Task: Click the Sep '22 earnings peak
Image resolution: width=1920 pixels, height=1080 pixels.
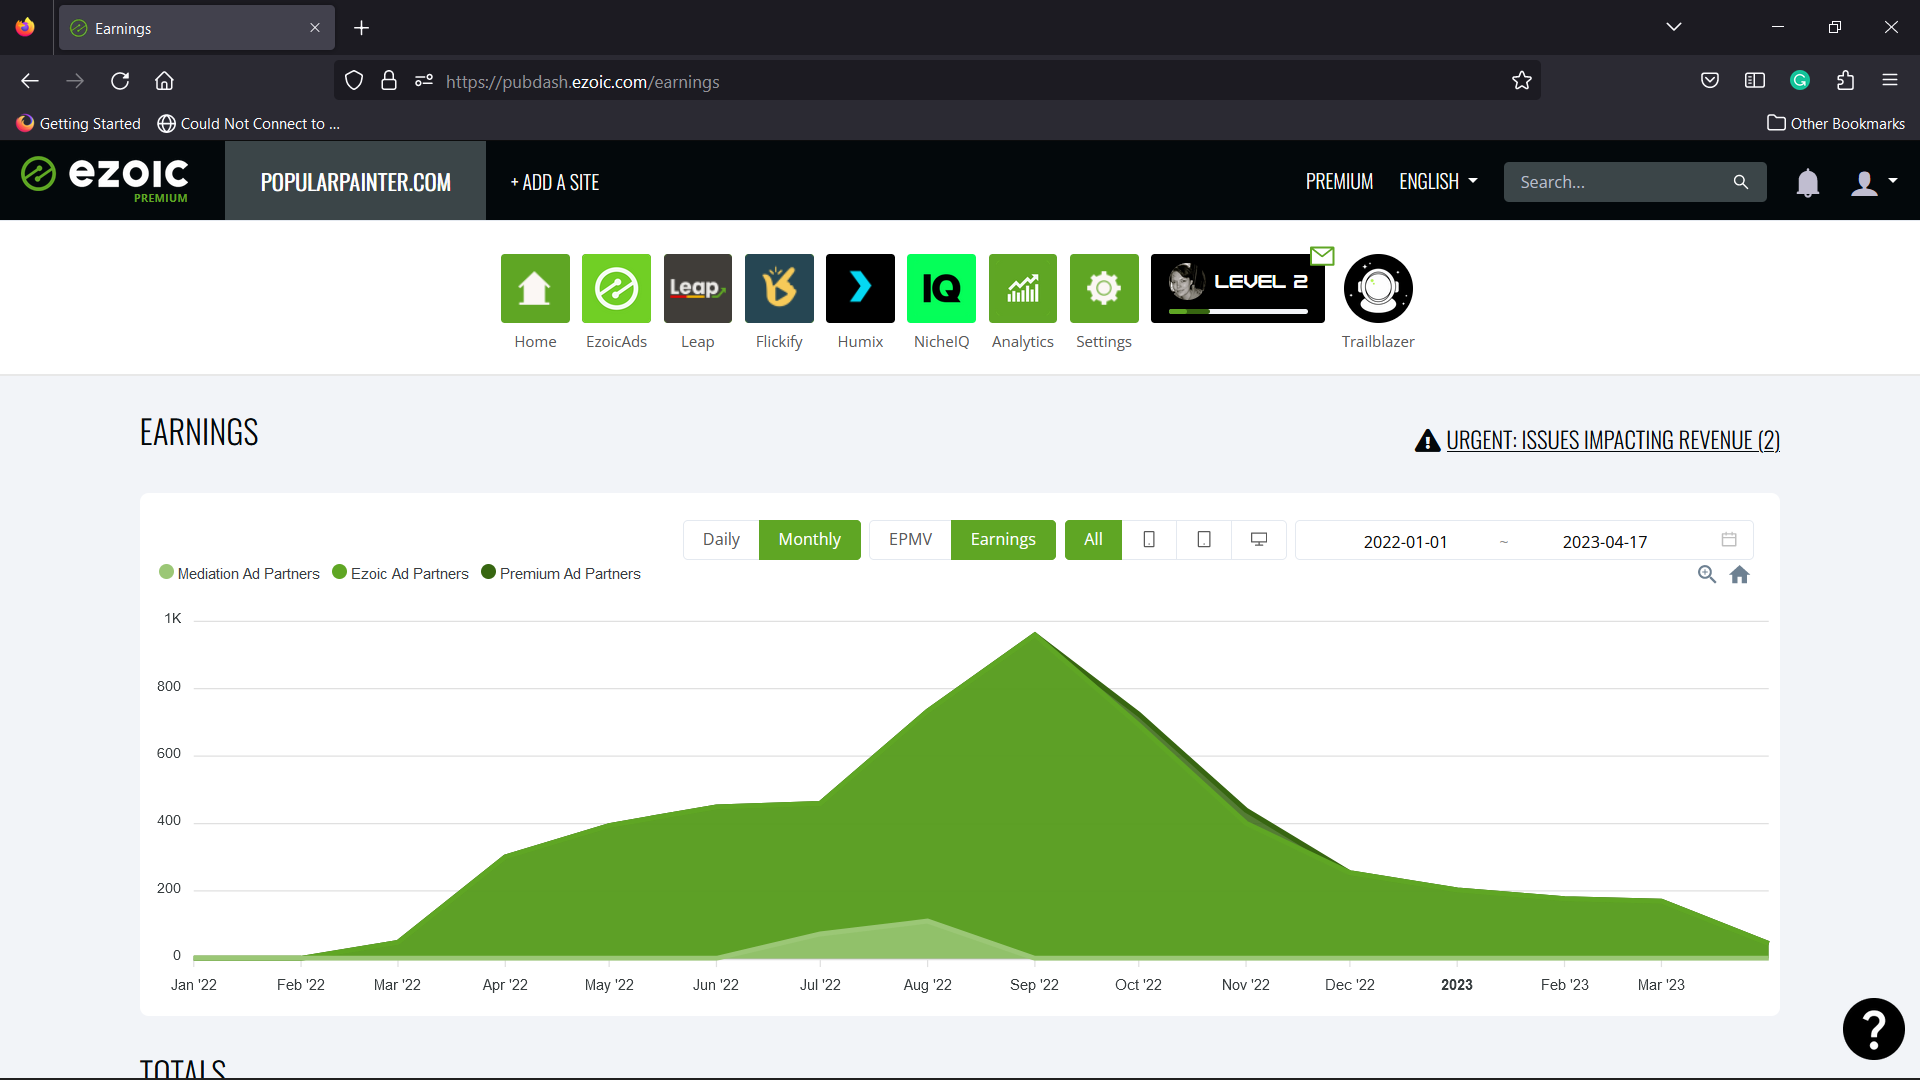Action: tap(1035, 633)
